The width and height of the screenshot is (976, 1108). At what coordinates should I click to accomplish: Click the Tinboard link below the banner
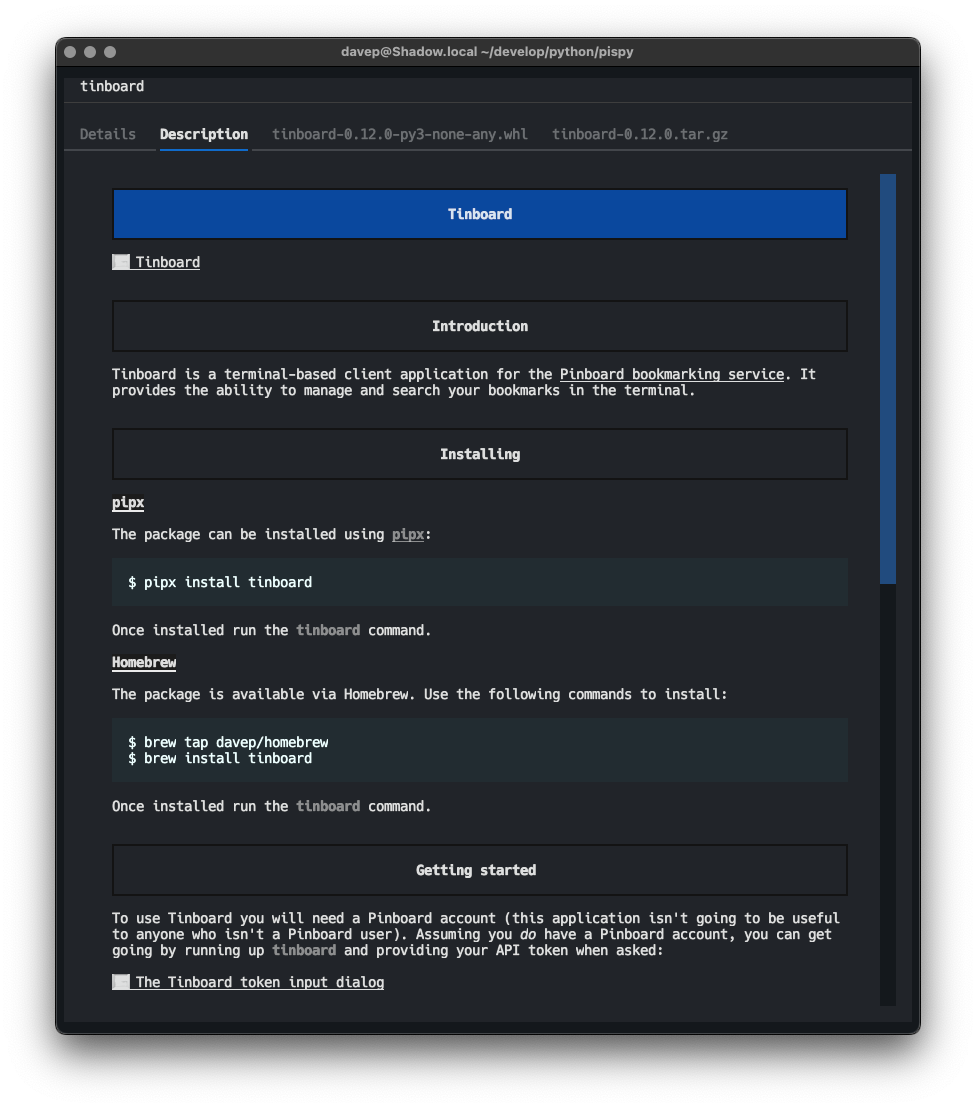click(169, 261)
